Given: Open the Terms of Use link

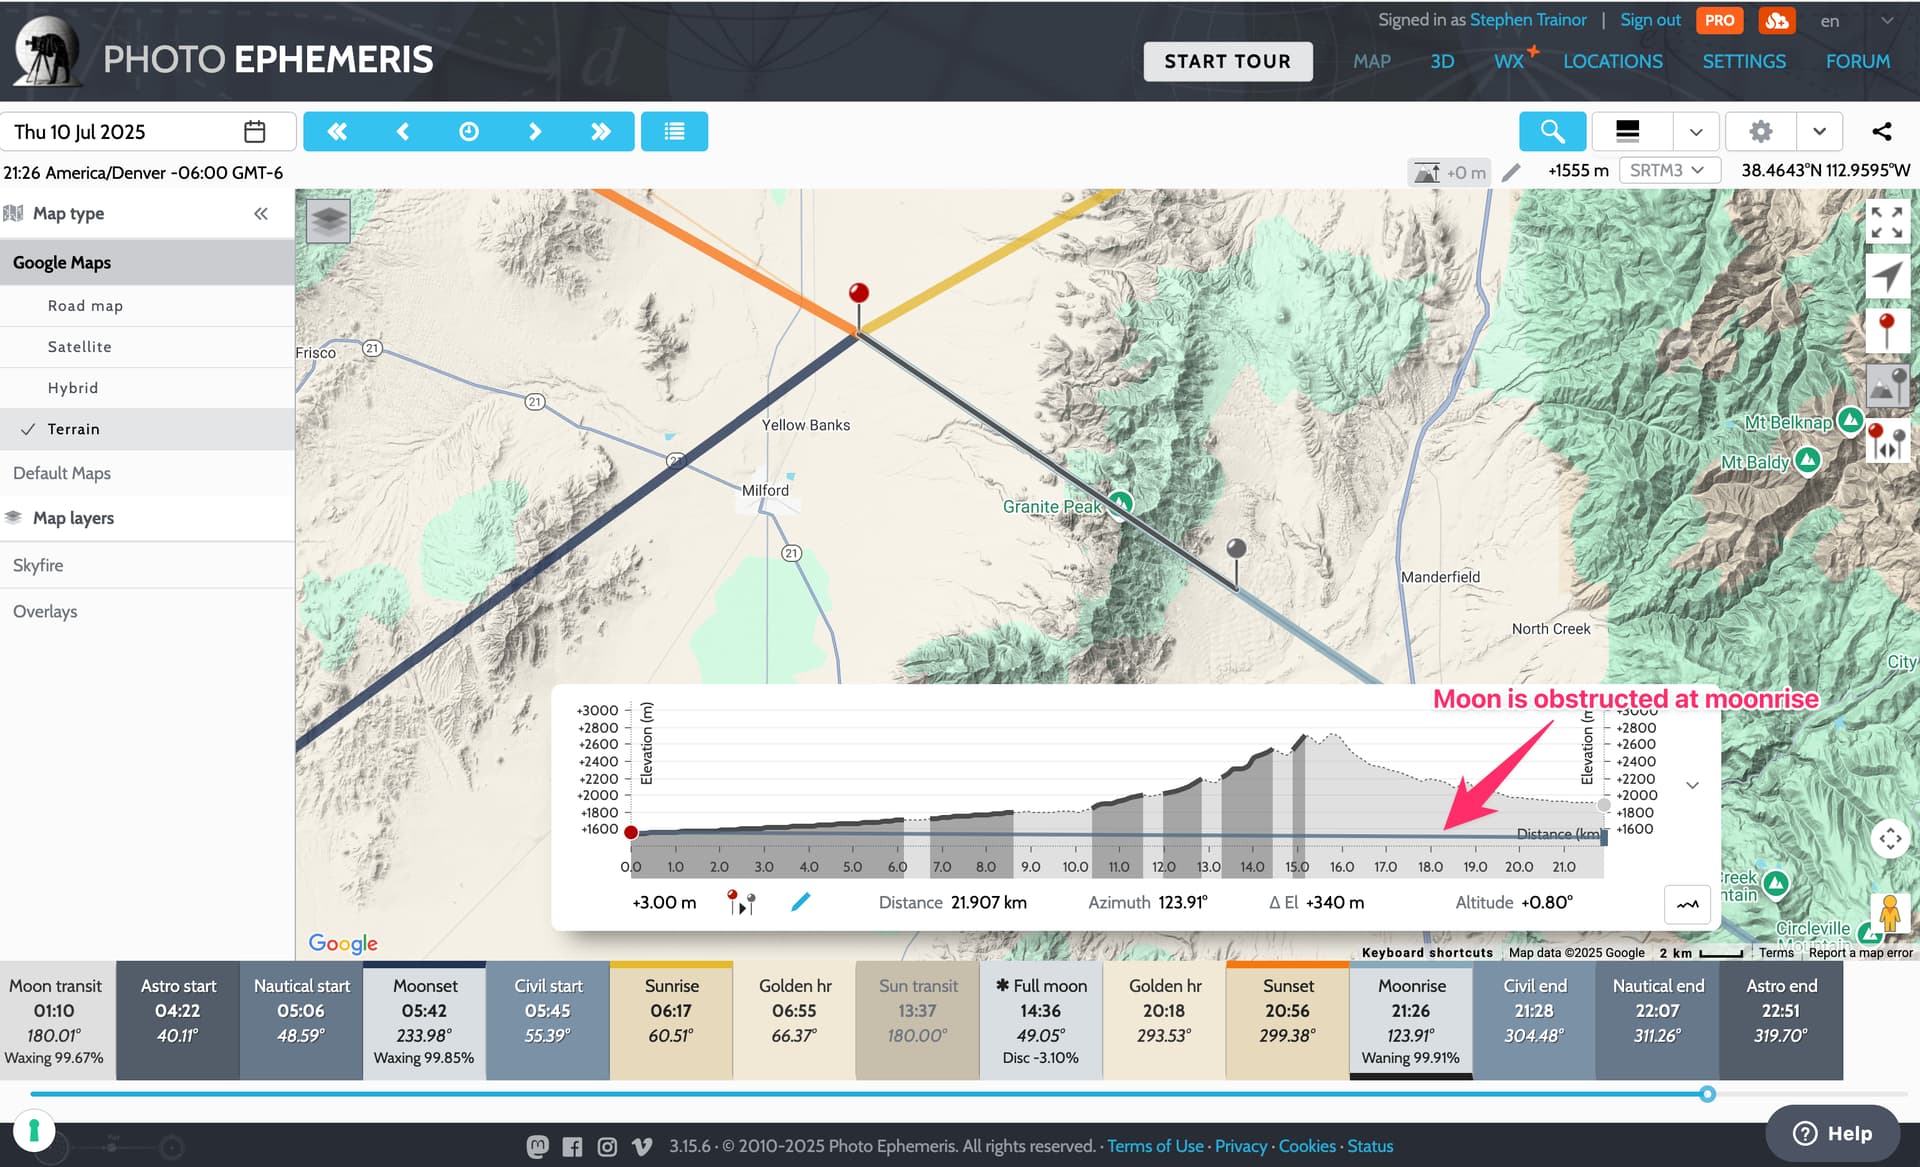Looking at the screenshot, I should coord(1155,1146).
